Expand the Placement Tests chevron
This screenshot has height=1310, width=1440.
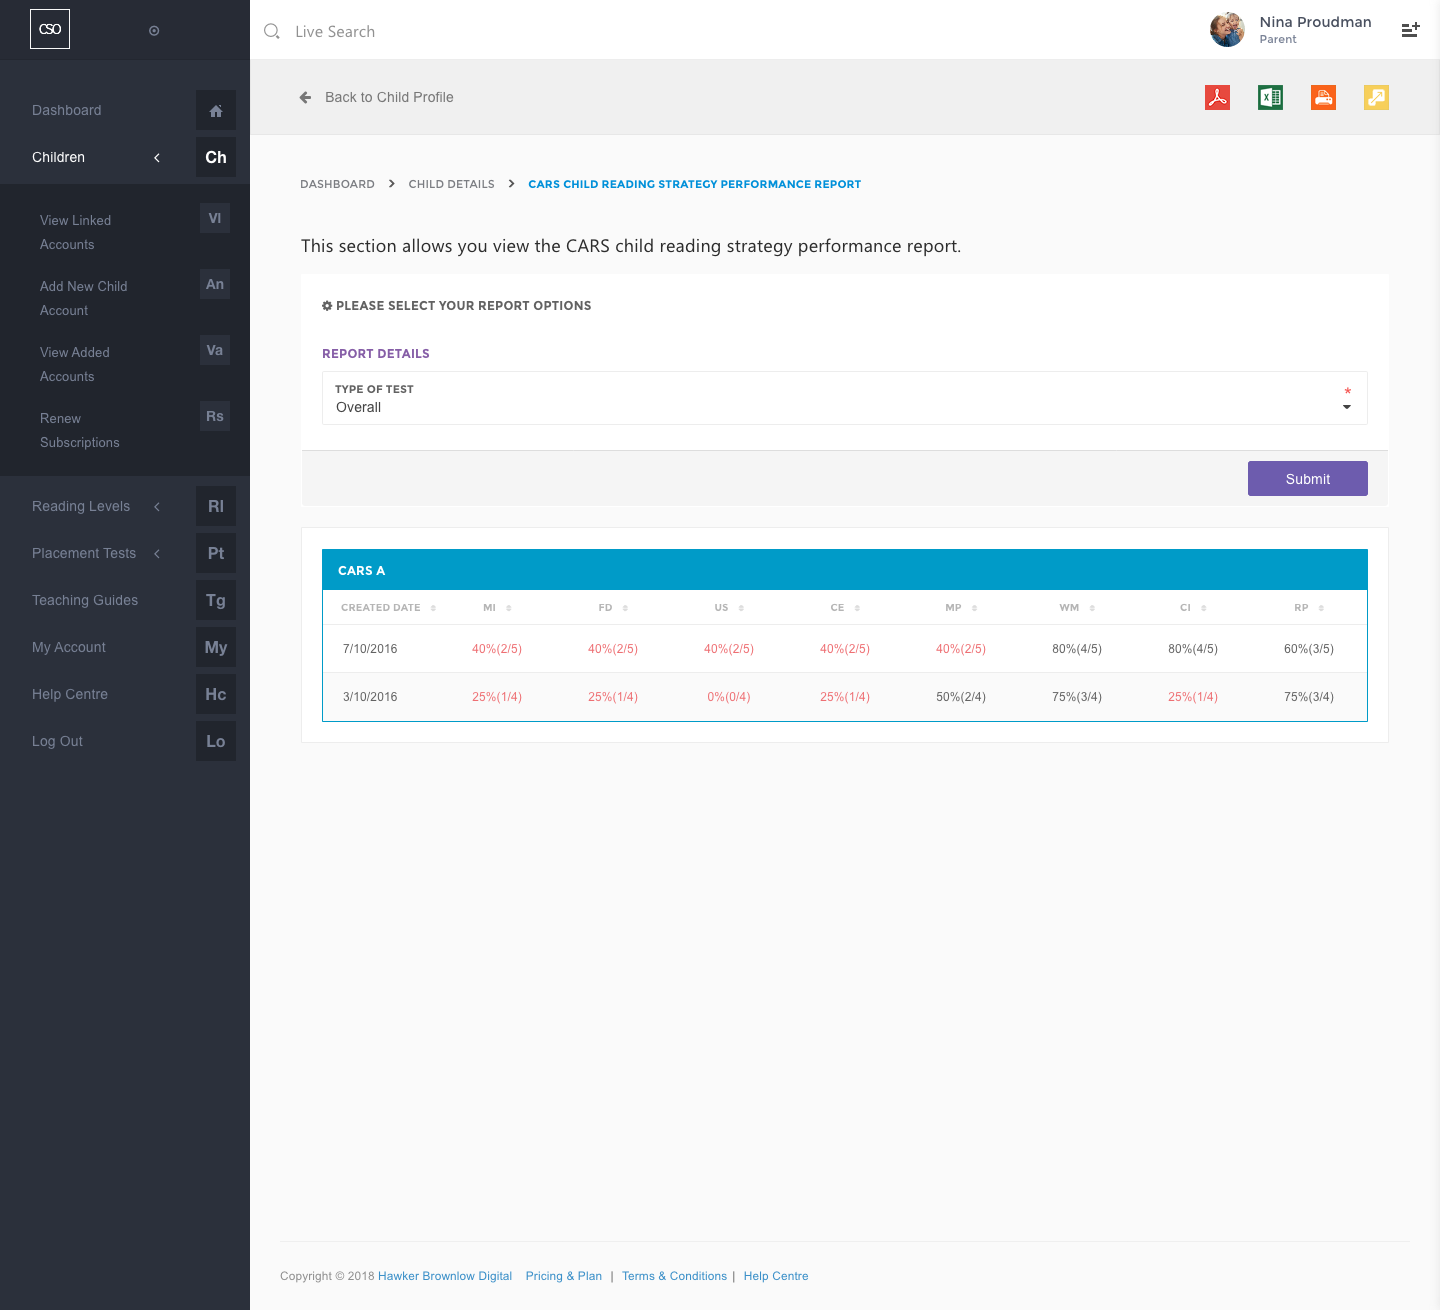[157, 553]
